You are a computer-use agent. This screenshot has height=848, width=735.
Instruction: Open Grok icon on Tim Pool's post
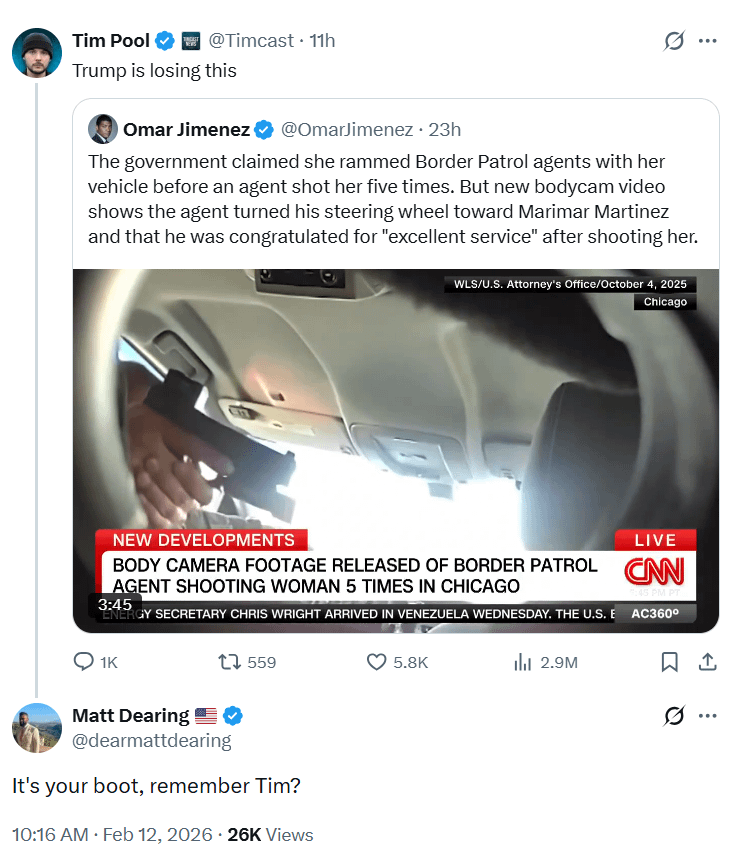[x=674, y=41]
